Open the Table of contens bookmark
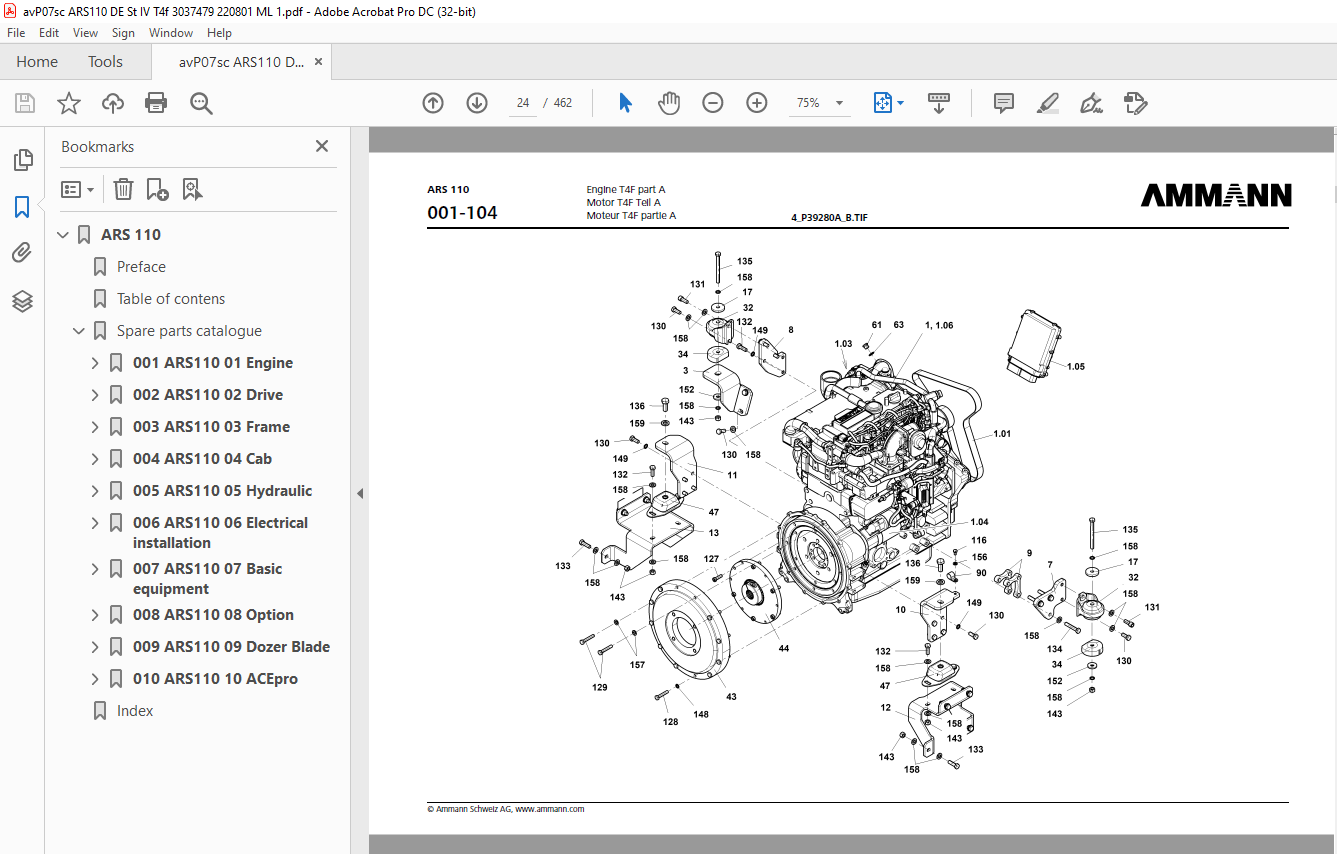The width and height of the screenshot is (1337, 854). (171, 299)
